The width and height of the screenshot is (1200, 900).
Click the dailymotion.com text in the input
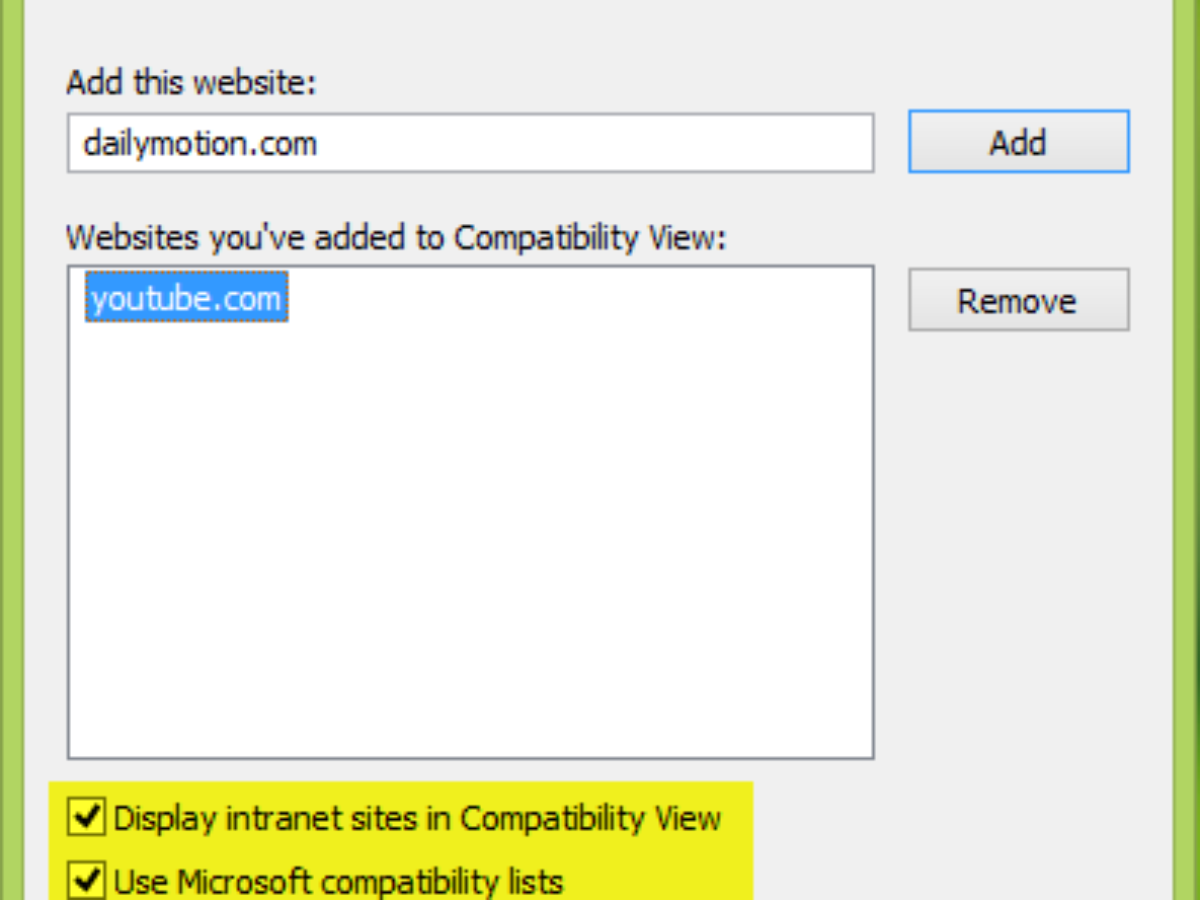(x=200, y=143)
